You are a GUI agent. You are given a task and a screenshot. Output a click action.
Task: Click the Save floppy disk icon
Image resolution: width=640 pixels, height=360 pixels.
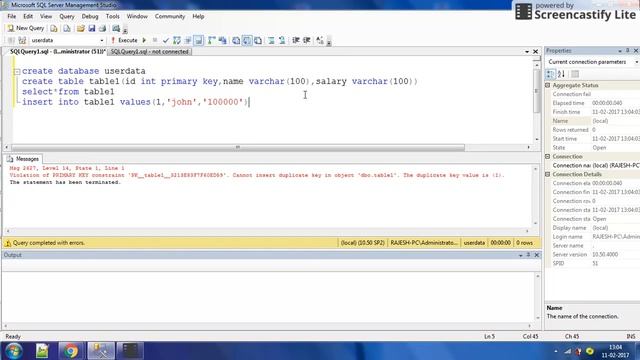click(x=92, y=28)
